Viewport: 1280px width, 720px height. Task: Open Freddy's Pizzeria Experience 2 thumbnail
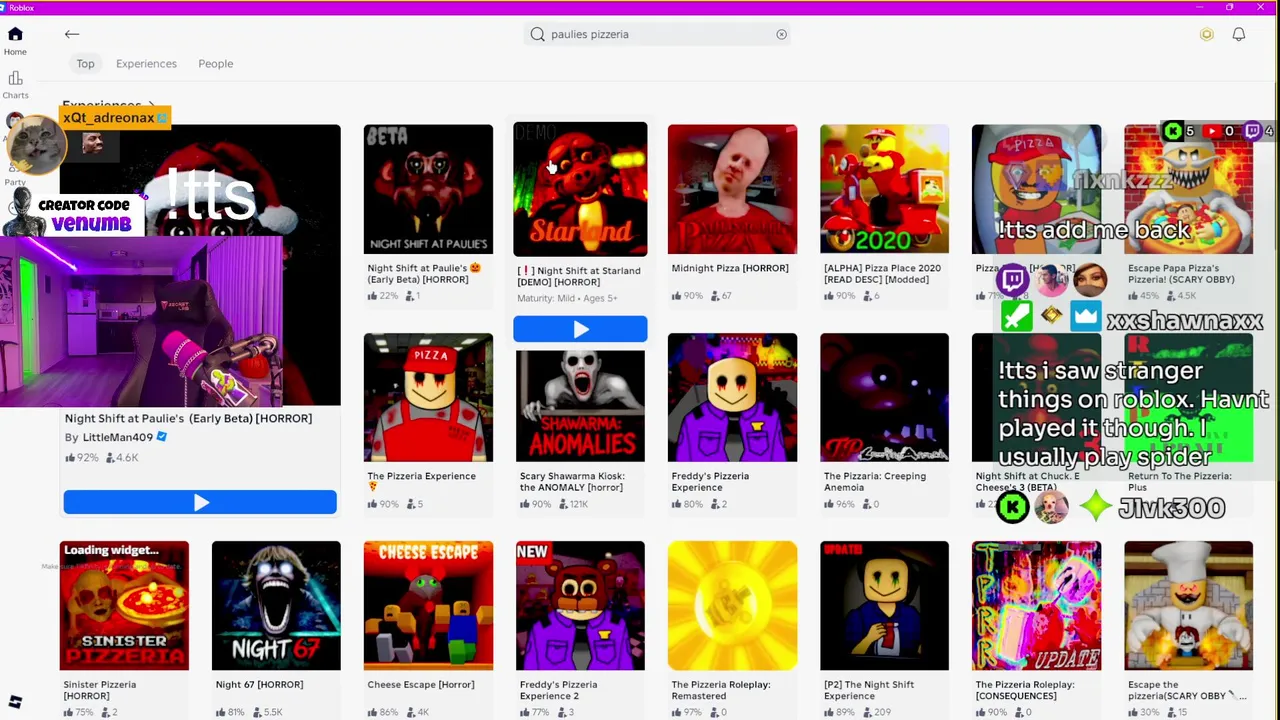coord(580,605)
